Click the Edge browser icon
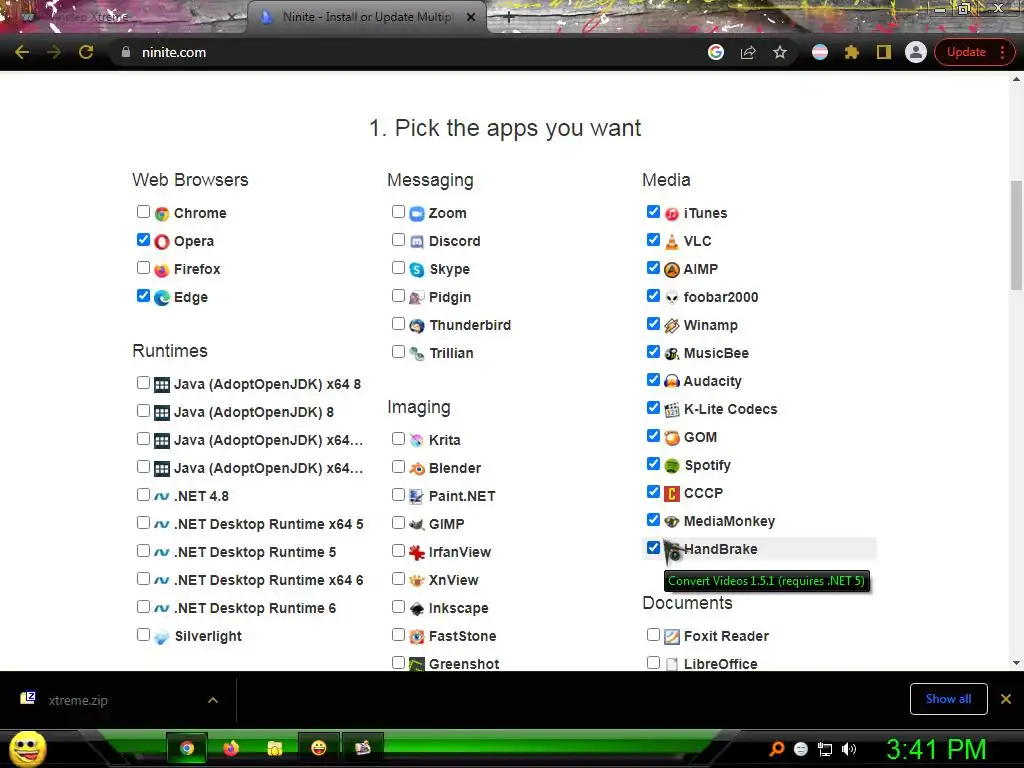 [162, 298]
